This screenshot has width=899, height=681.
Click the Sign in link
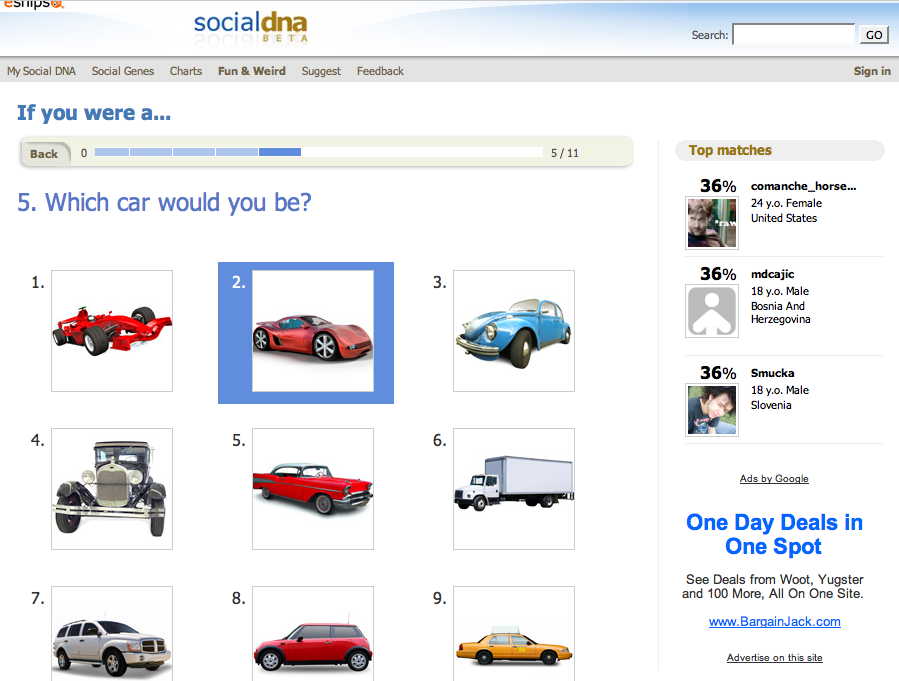coord(872,71)
